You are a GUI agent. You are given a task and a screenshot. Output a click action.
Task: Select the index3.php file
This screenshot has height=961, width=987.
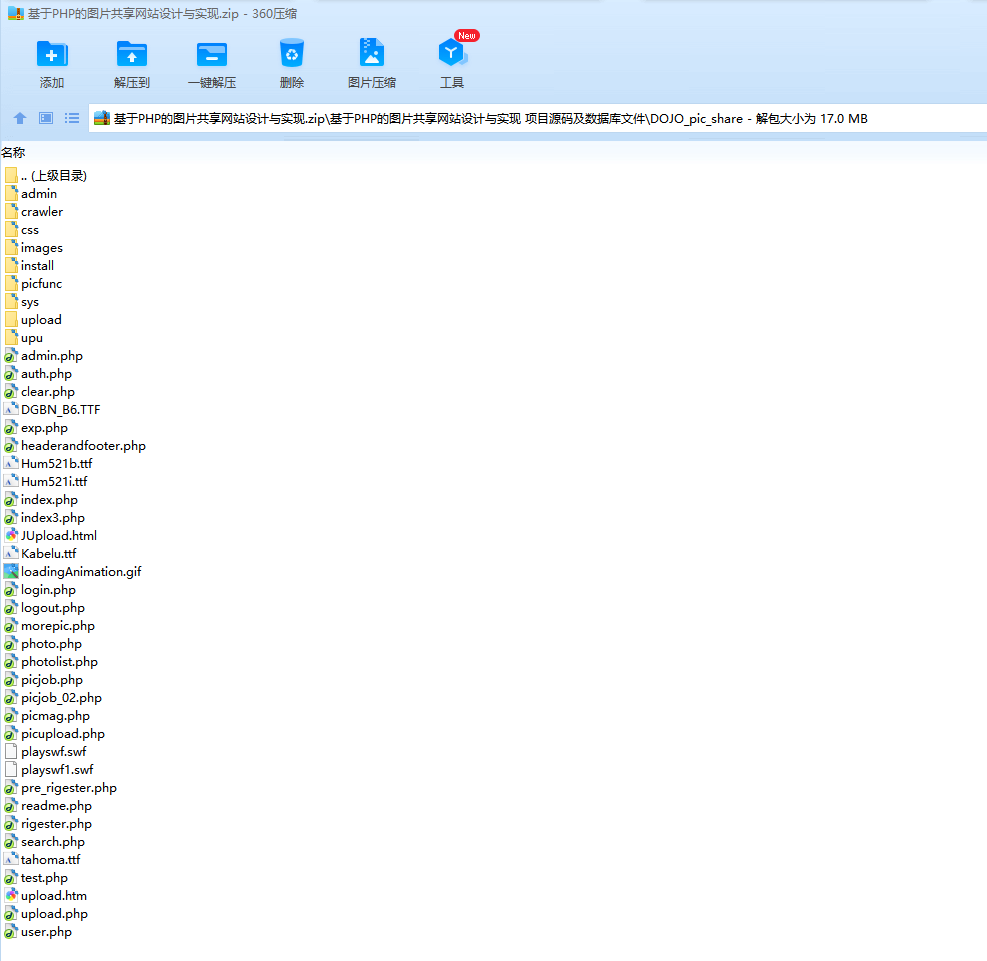pos(45,517)
